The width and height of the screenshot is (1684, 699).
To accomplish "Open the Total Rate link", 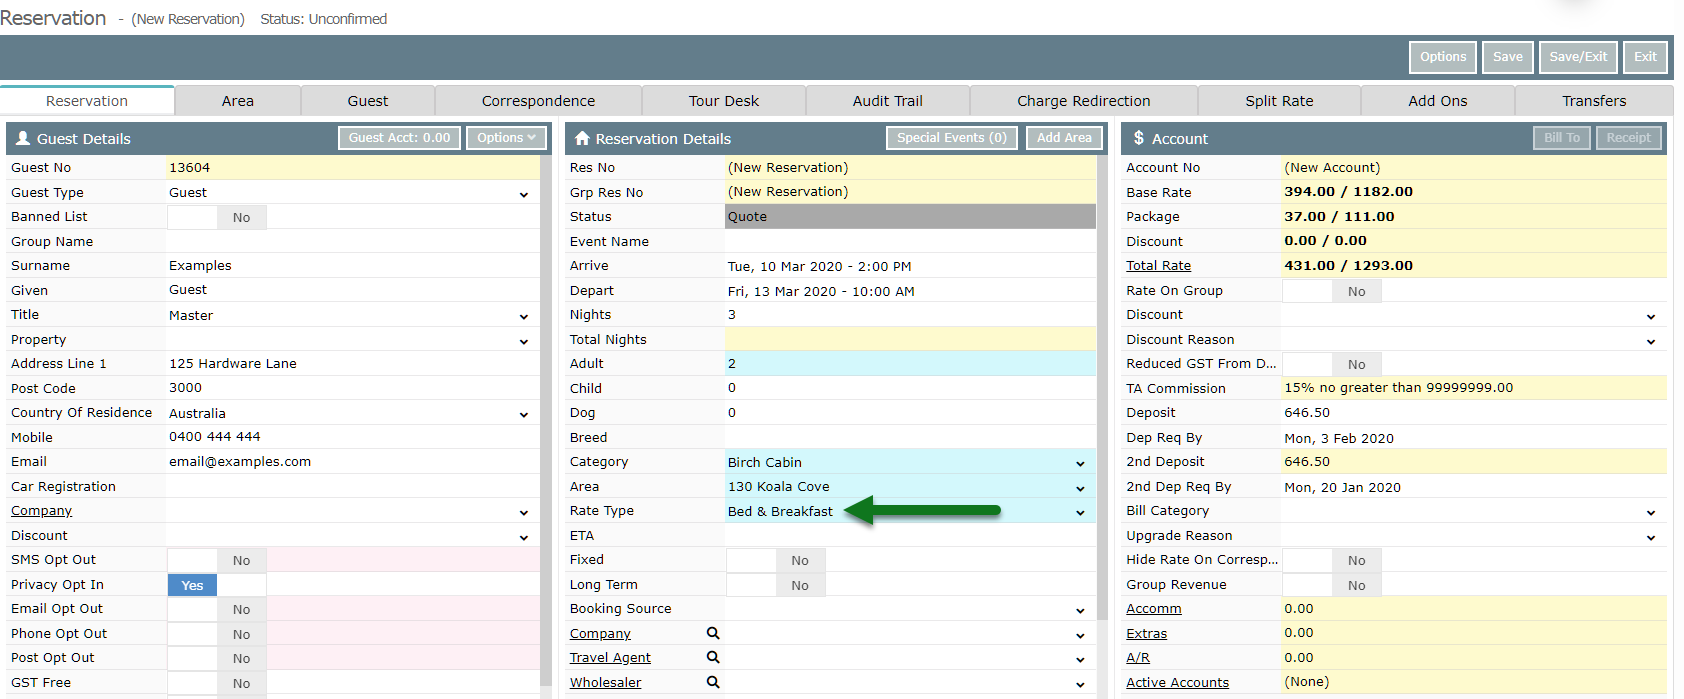I will [x=1159, y=266].
